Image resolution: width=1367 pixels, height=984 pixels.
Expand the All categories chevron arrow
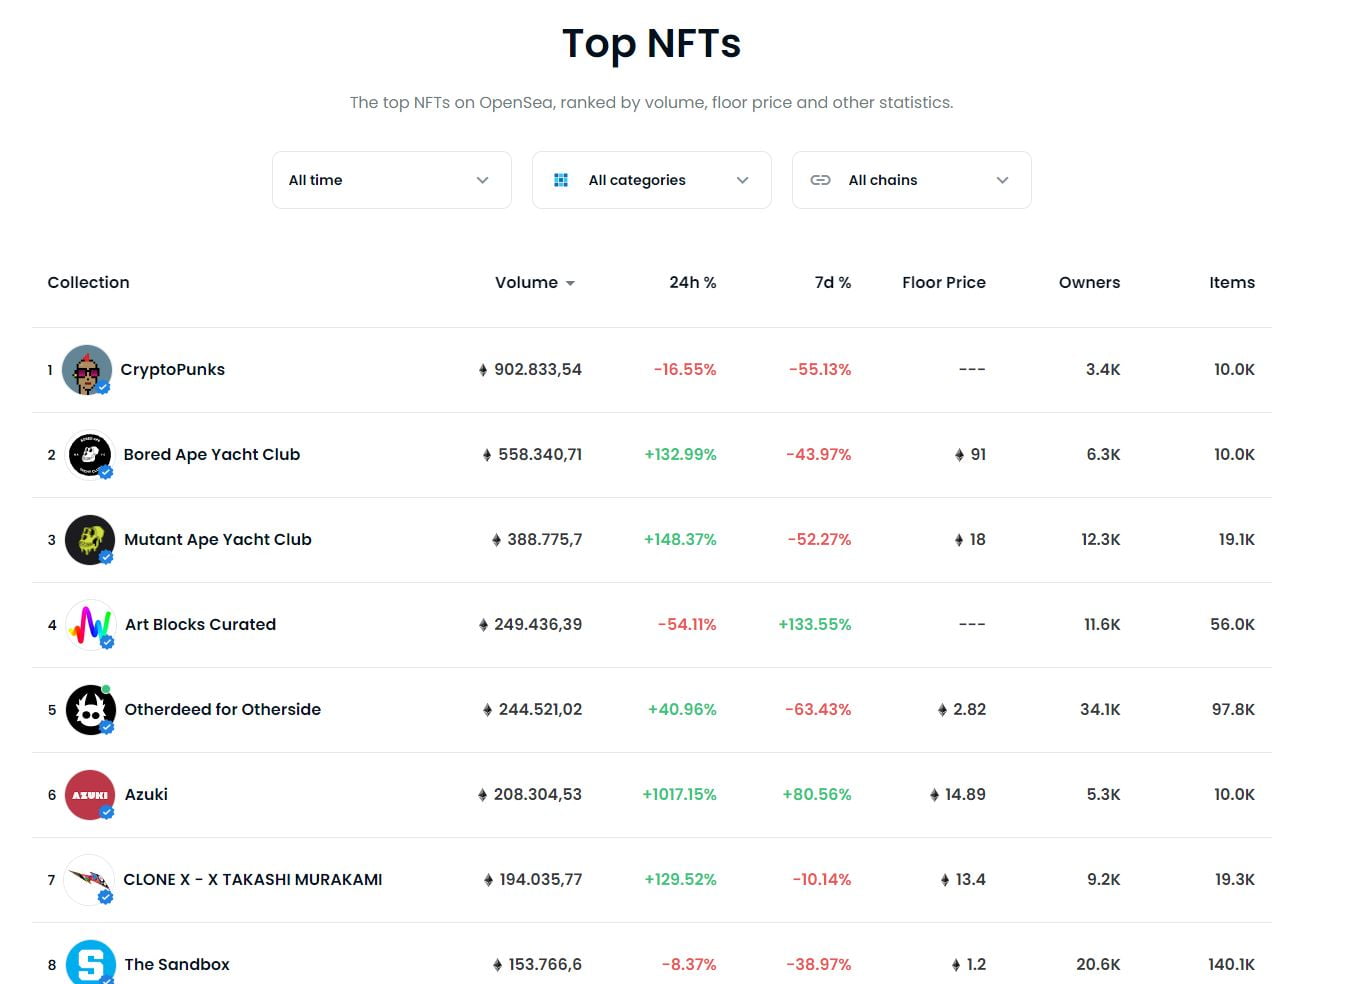pyautogui.click(x=743, y=180)
